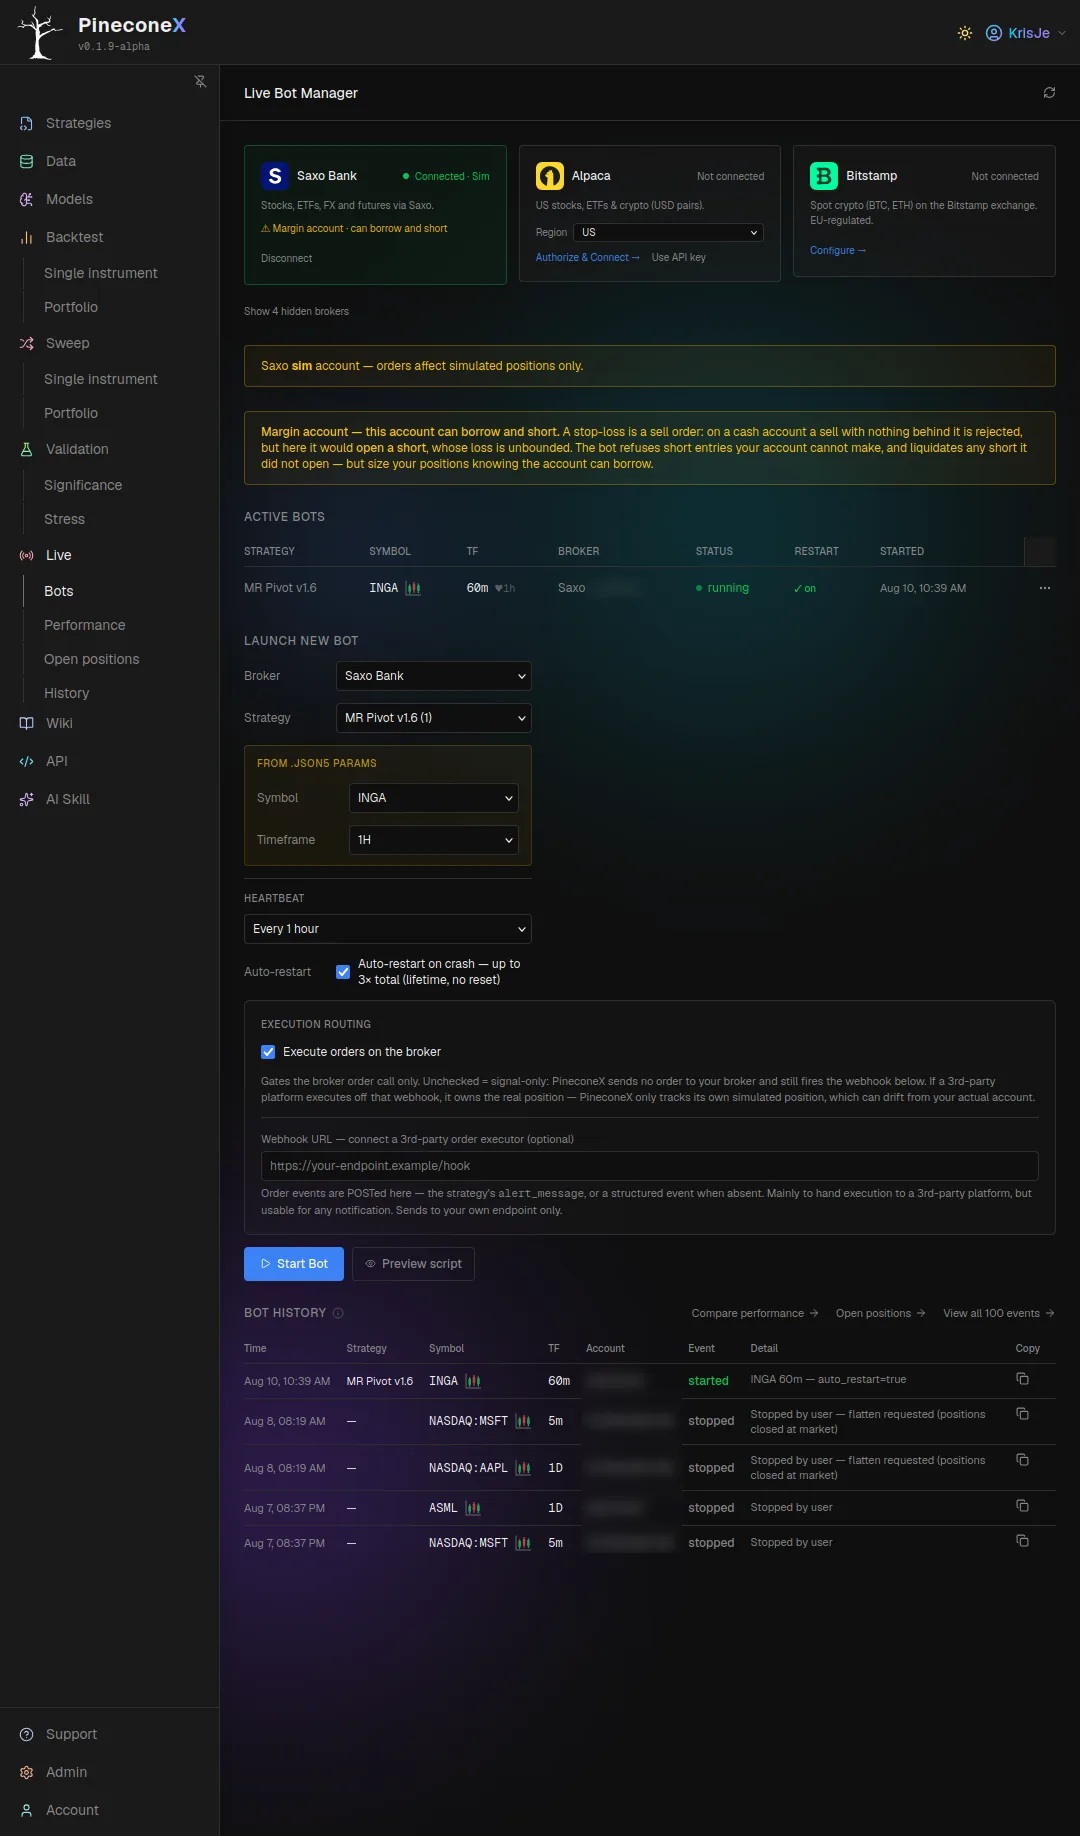Click the Account person icon
The height and width of the screenshot is (1836, 1080).
pos(27,1810)
